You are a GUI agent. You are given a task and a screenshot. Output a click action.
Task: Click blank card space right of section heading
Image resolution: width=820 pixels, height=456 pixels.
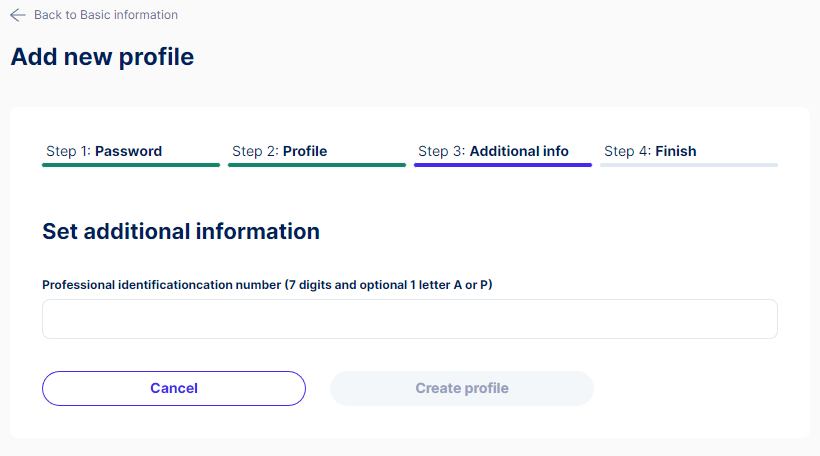click(x=549, y=231)
